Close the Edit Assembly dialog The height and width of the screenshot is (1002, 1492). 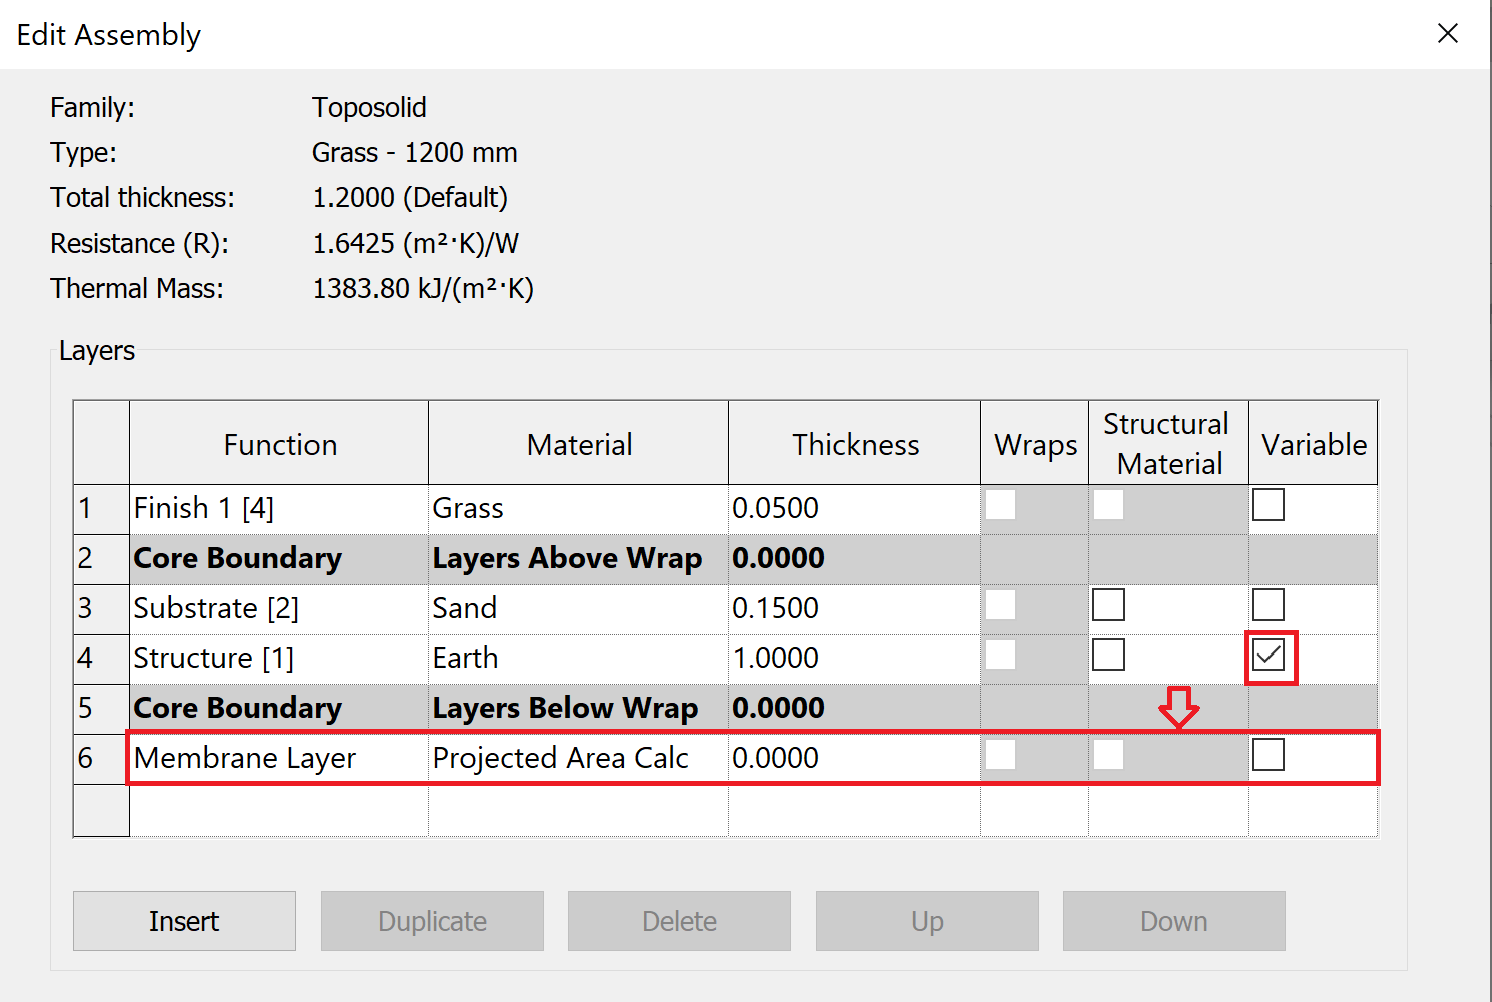(x=1447, y=33)
